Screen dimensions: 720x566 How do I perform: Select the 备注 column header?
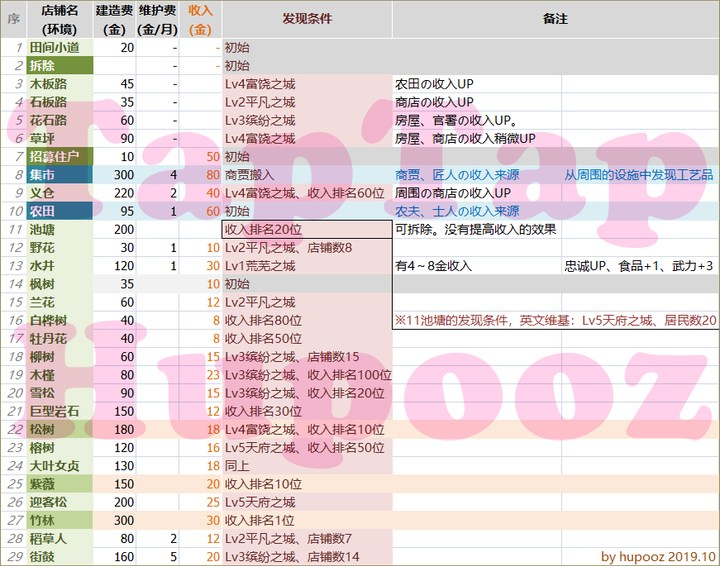pyautogui.click(x=556, y=20)
